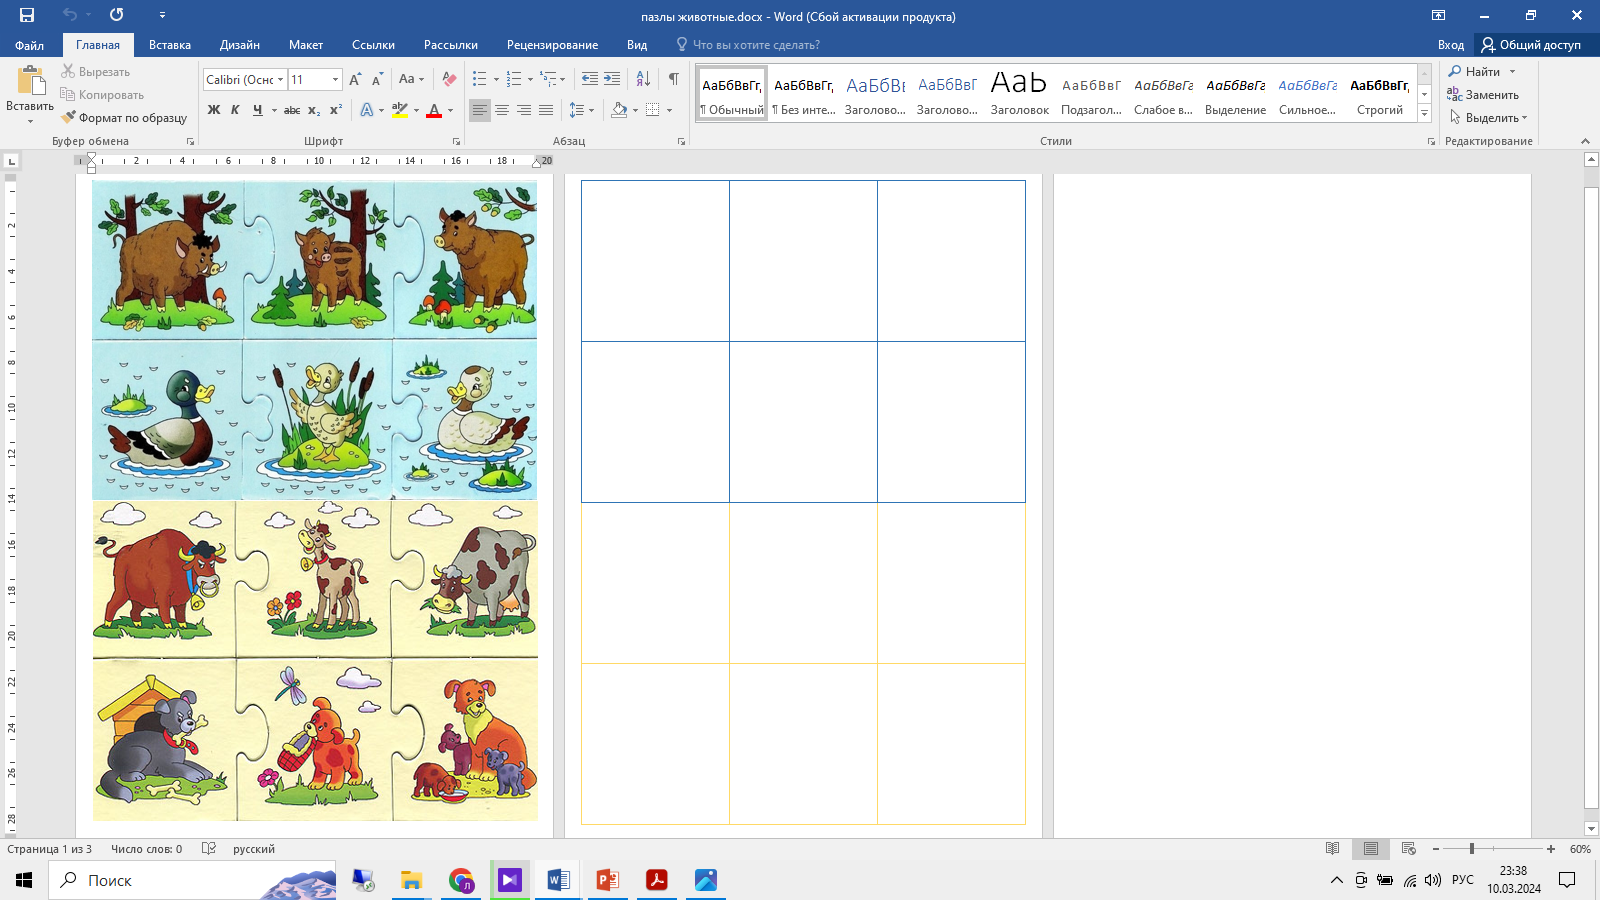This screenshot has height=900, width=1600.
Task: Toggle paragraph marks display (¶)
Action: pos(674,79)
